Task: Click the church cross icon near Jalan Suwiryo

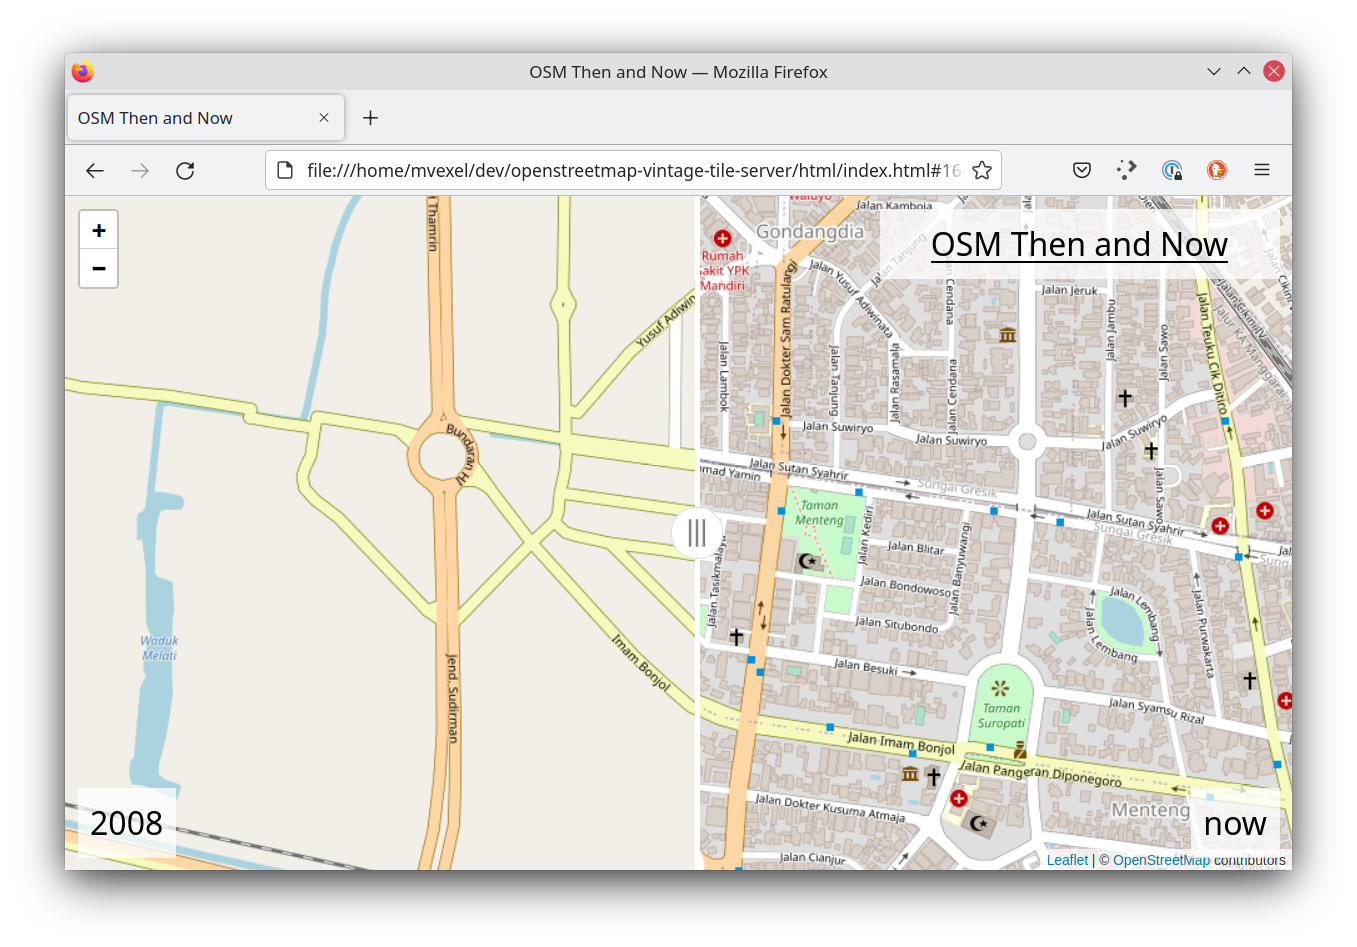Action: pos(1125,397)
